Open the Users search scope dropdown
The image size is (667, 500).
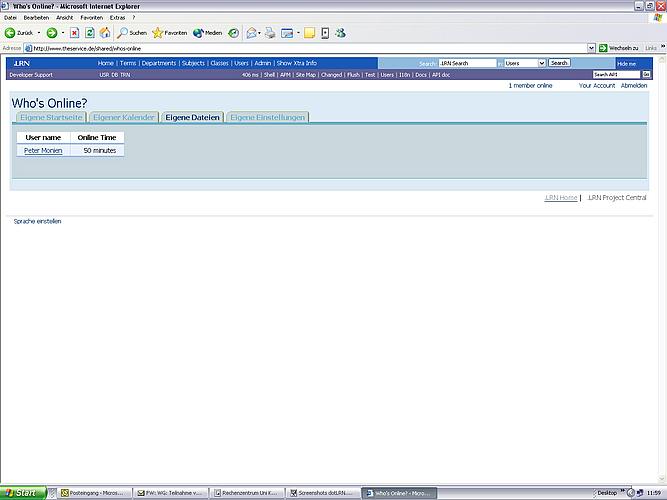point(525,63)
